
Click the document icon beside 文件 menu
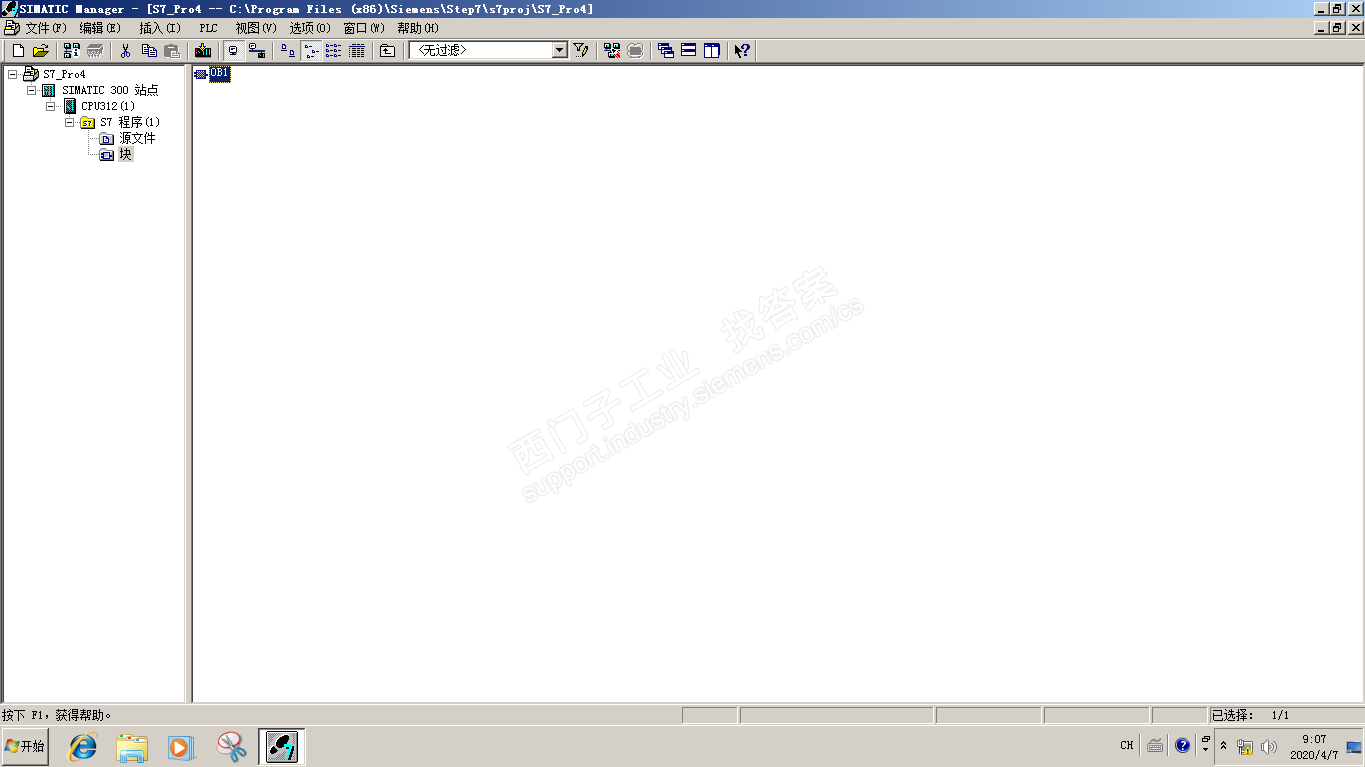[11, 28]
